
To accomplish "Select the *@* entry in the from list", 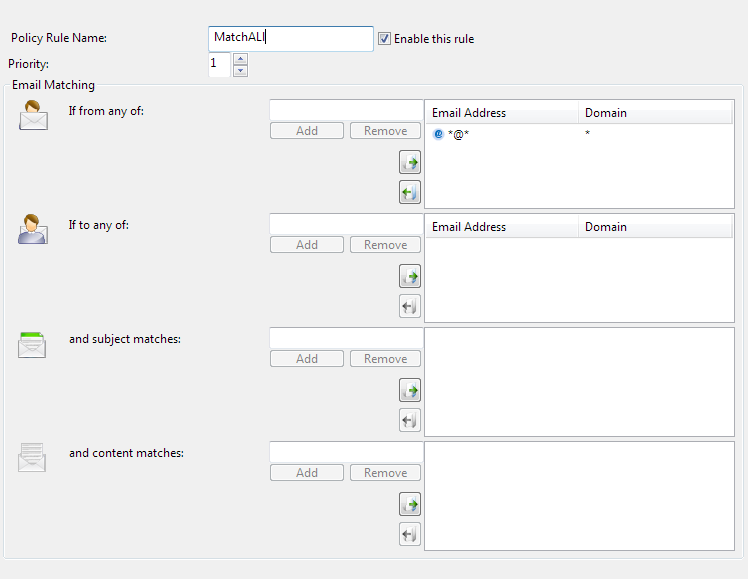I will click(x=458, y=134).
